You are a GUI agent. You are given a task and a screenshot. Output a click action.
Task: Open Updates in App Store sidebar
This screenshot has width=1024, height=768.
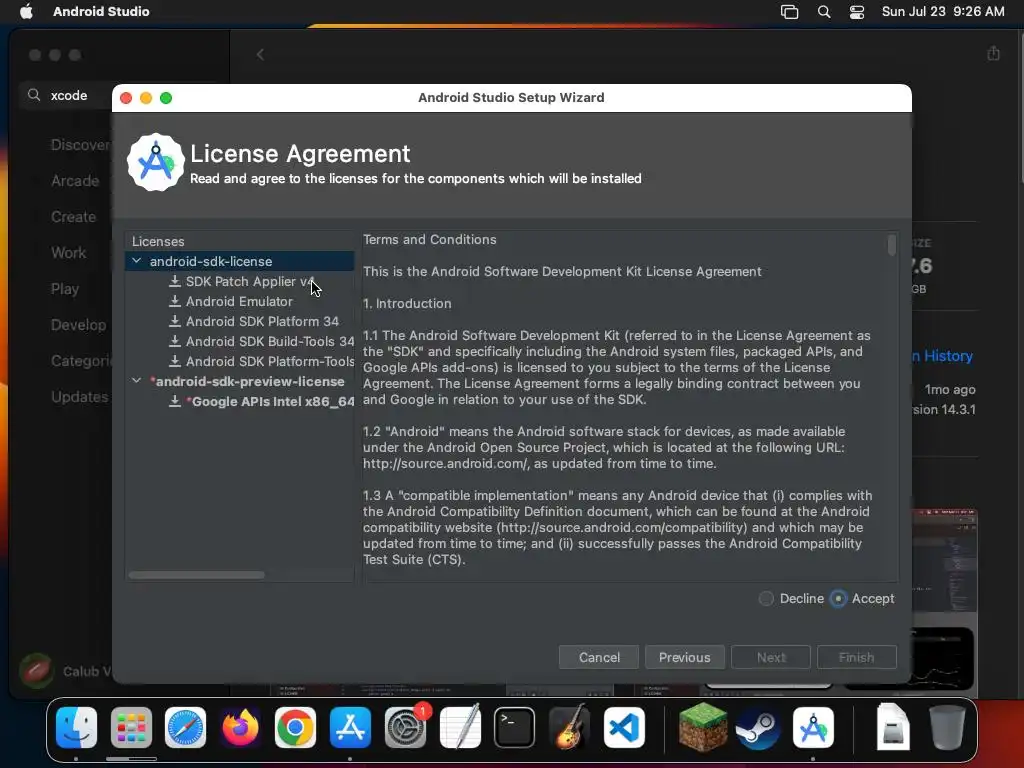tap(80, 396)
